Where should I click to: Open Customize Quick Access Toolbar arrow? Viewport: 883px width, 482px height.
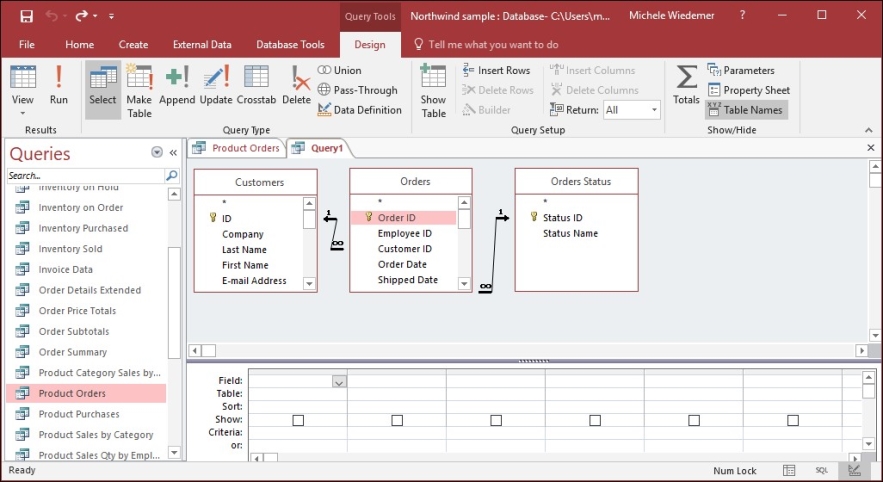point(112,16)
